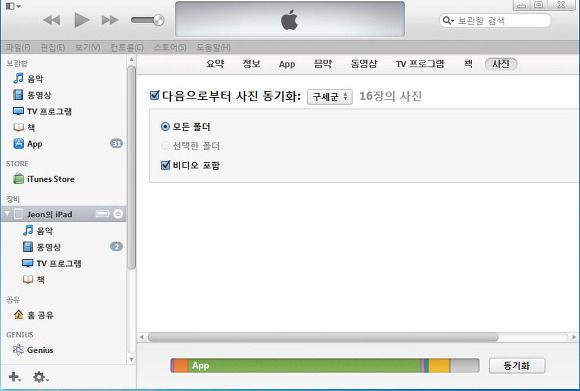The height and width of the screenshot is (391, 580).
Task: Click the 동기화 sync button
Action: (x=517, y=365)
